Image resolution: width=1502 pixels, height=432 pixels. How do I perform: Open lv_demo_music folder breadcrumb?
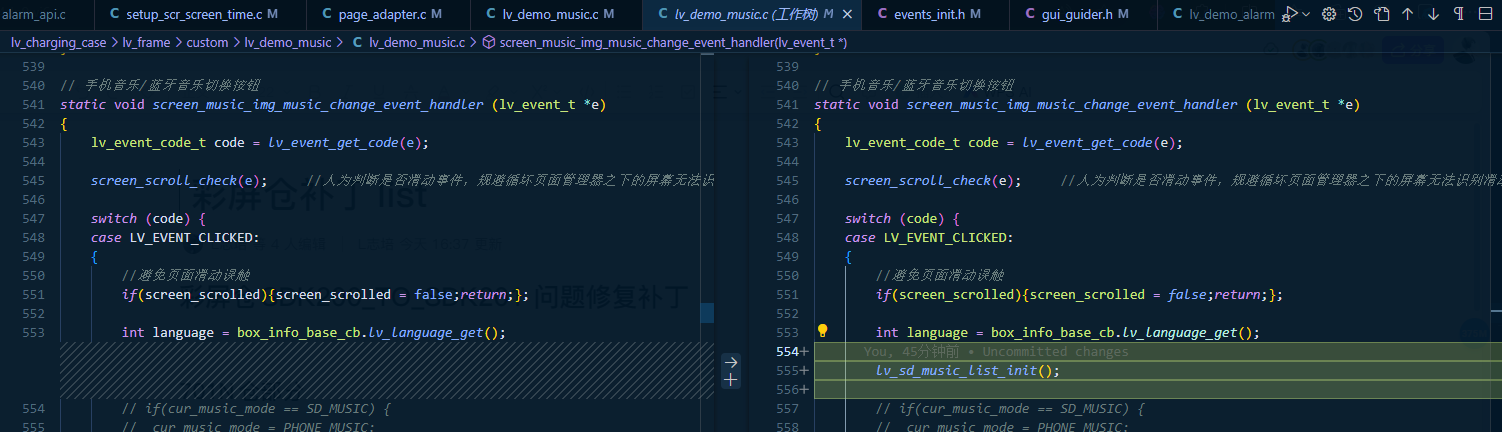(x=287, y=42)
